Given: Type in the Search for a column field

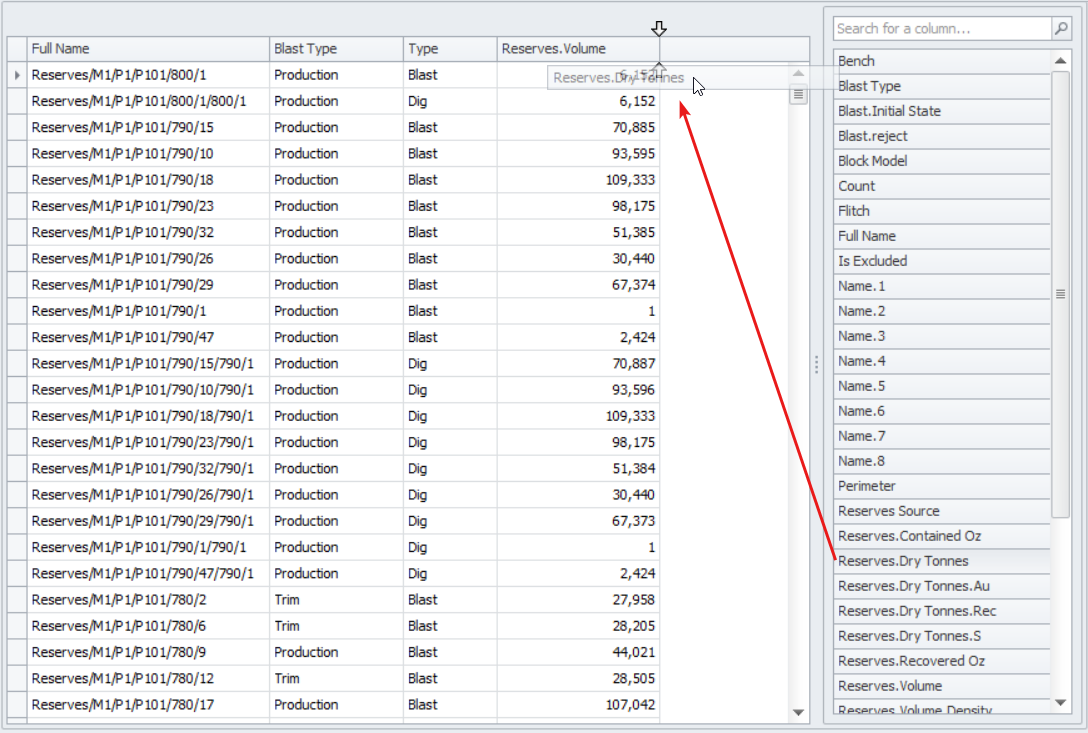Looking at the screenshot, I should tap(940, 29).
